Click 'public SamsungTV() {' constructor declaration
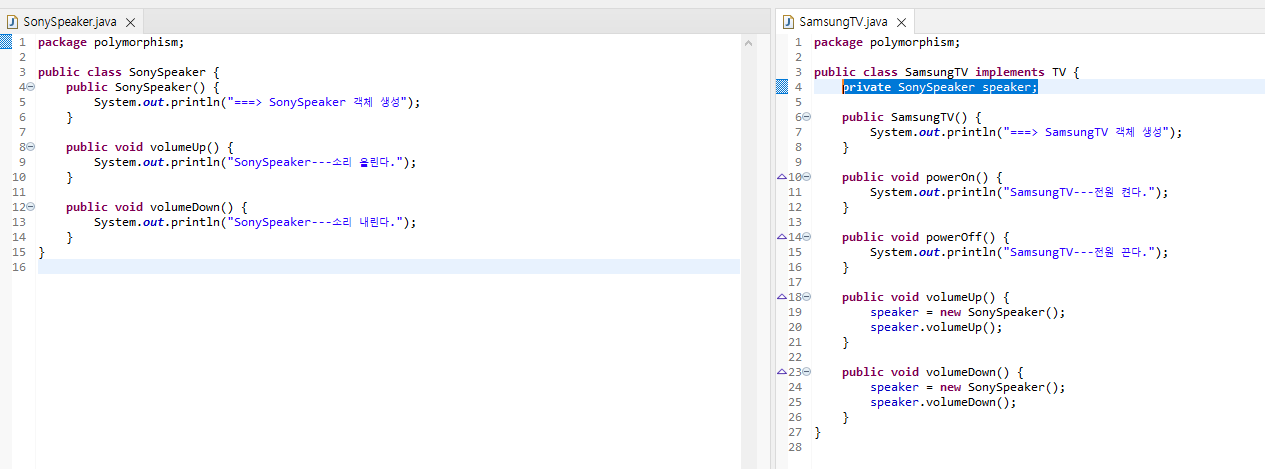1265x469 pixels. pyautogui.click(x=912, y=117)
